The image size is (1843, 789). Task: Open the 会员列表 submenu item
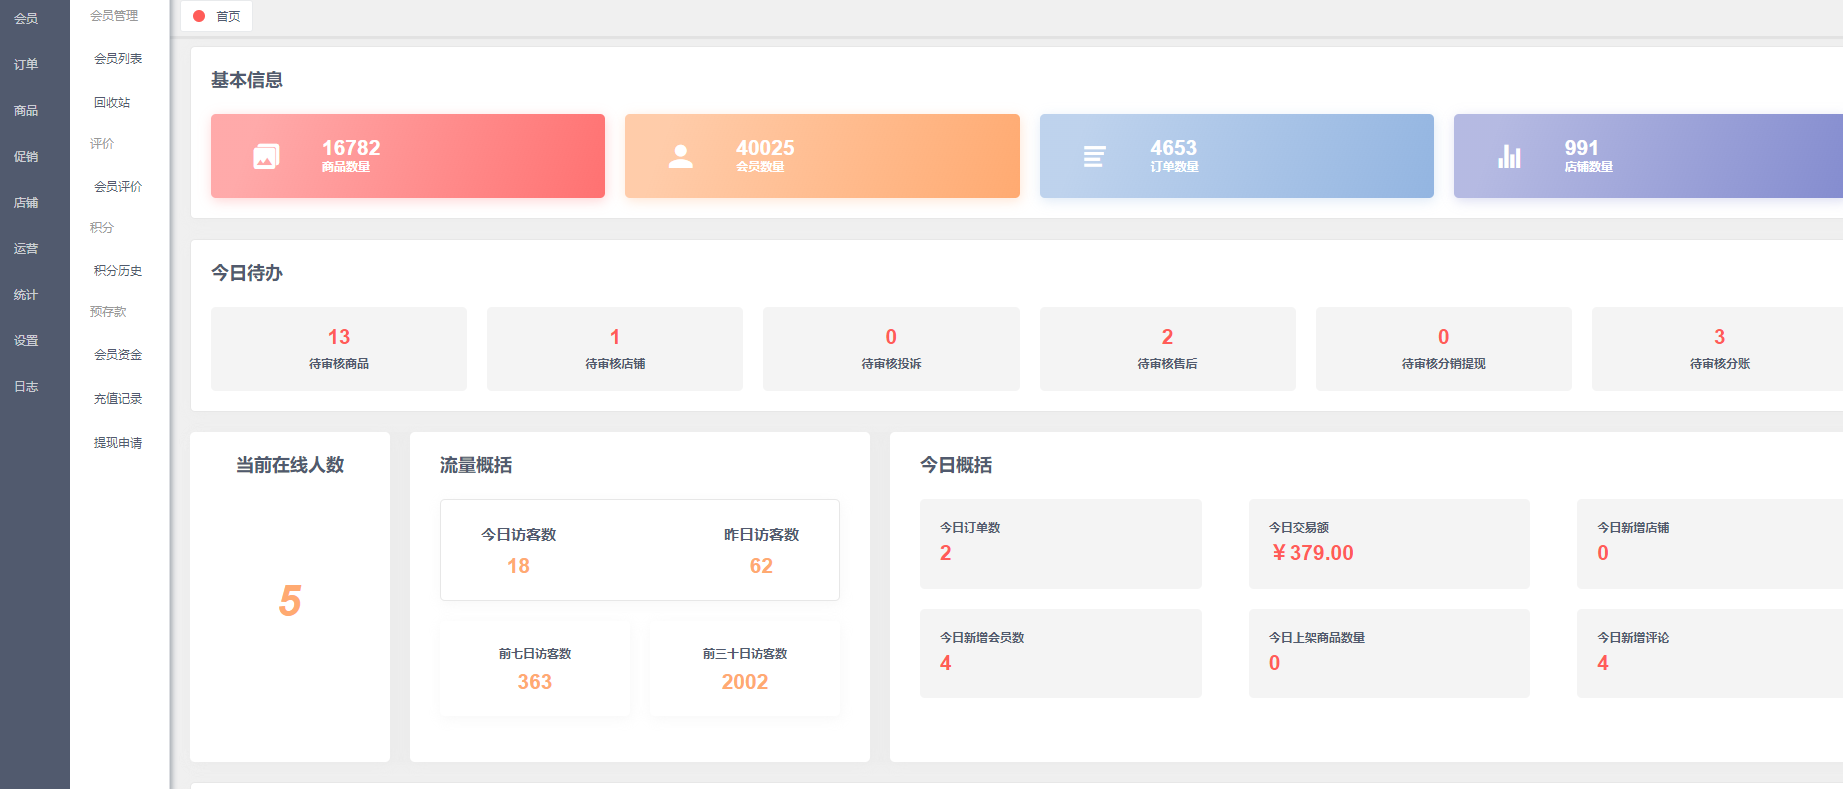pyautogui.click(x=118, y=59)
